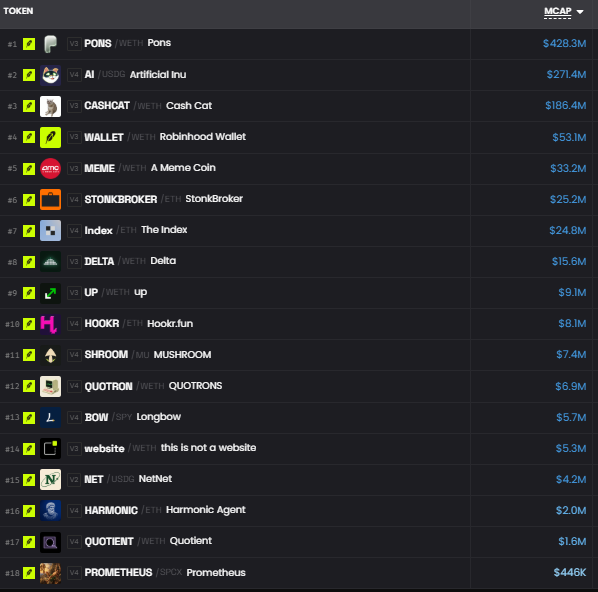Click the $53.1M market cap value
The image size is (598, 592).
coord(569,137)
